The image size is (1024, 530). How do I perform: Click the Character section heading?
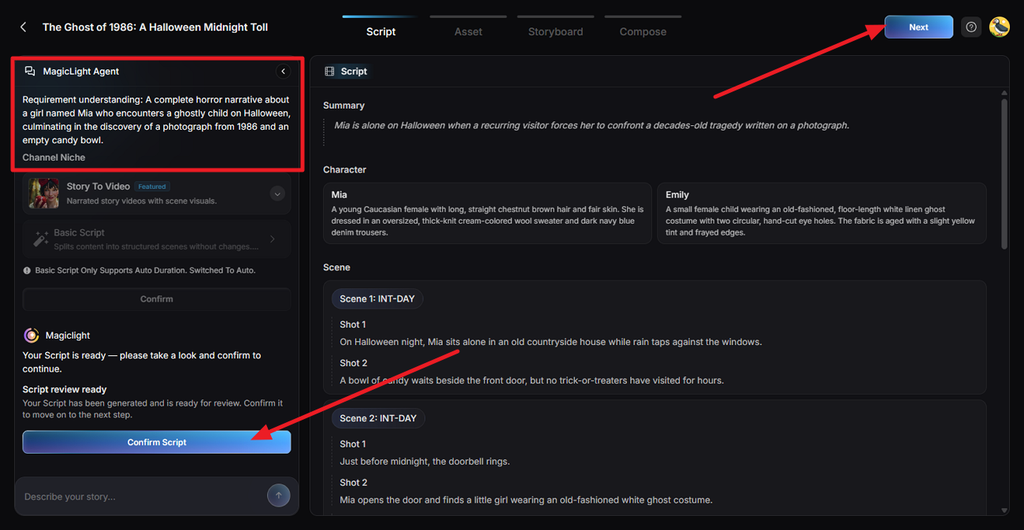click(345, 170)
